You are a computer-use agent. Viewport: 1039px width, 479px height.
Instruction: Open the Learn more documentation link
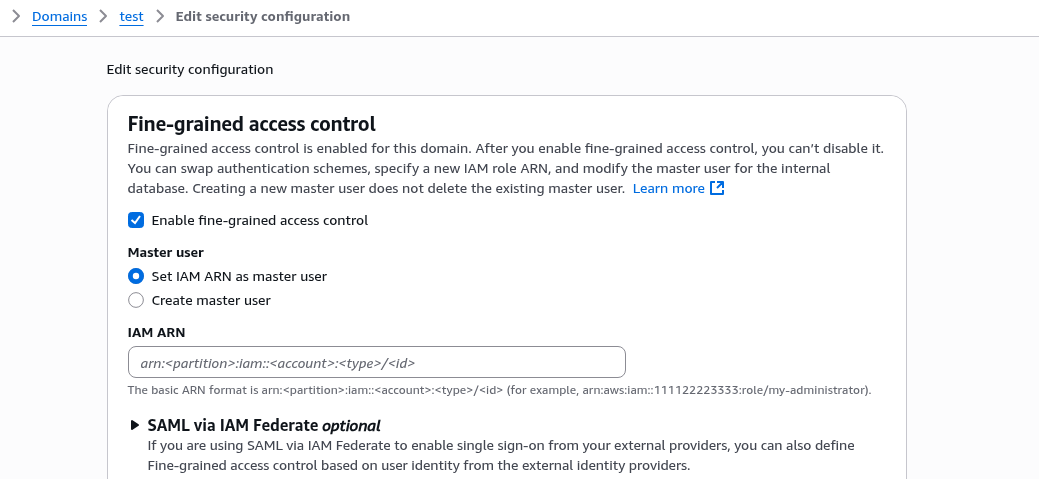pos(669,188)
